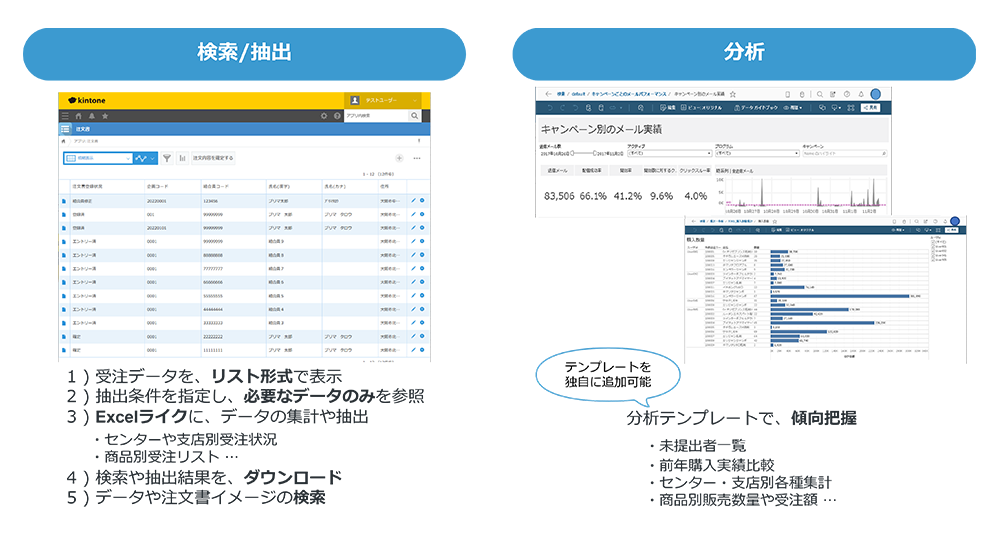Click the 編集 edit item in the dashboard toolbar
The width and height of the screenshot is (1000, 540).
668,107
